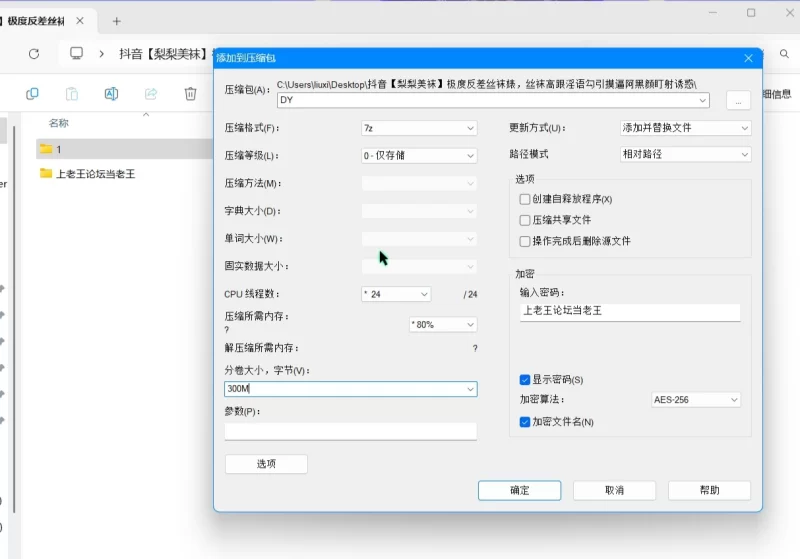Open the archive name dropdown arrow
Screen dimensions: 800x559
click(x=703, y=100)
